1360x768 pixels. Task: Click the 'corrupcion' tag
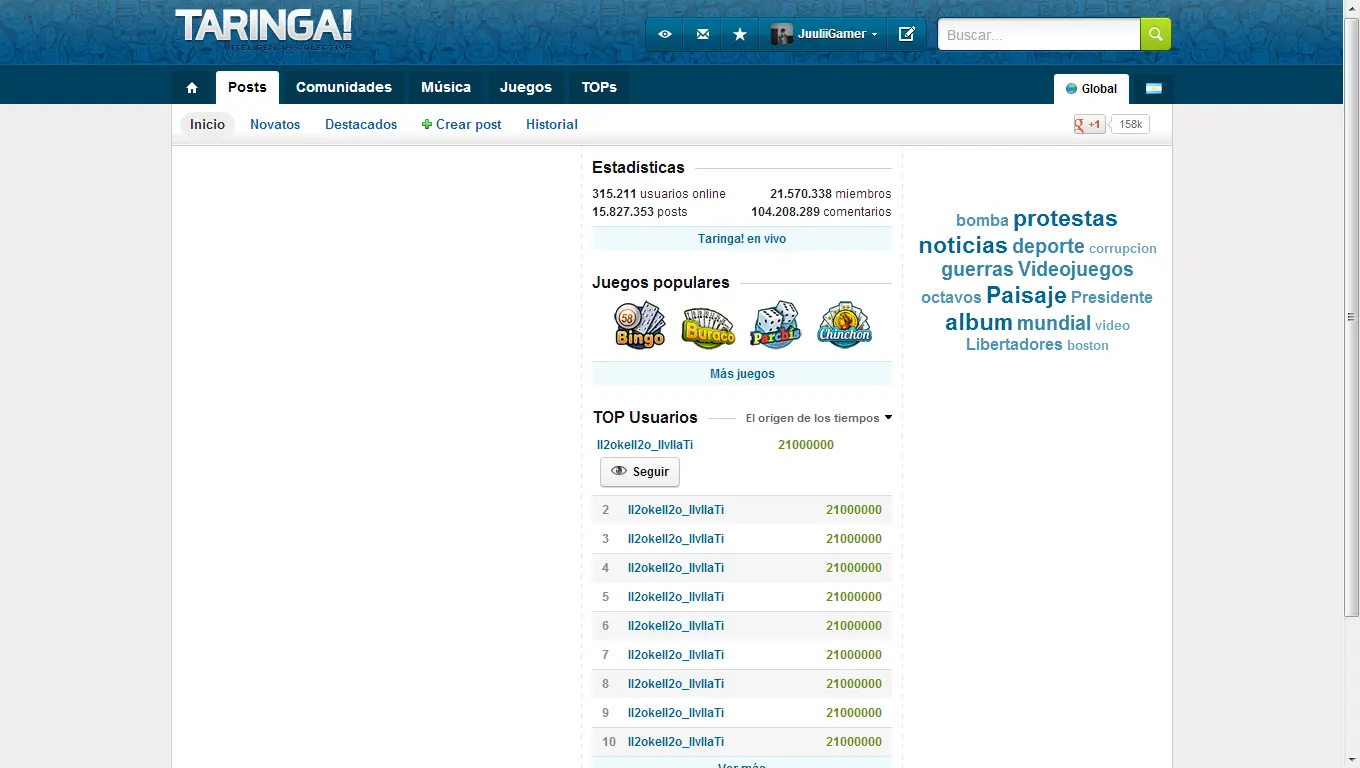(x=1123, y=249)
